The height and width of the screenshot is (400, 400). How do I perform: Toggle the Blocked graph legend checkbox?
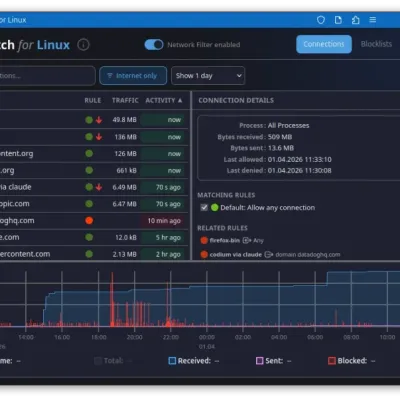click(x=332, y=361)
